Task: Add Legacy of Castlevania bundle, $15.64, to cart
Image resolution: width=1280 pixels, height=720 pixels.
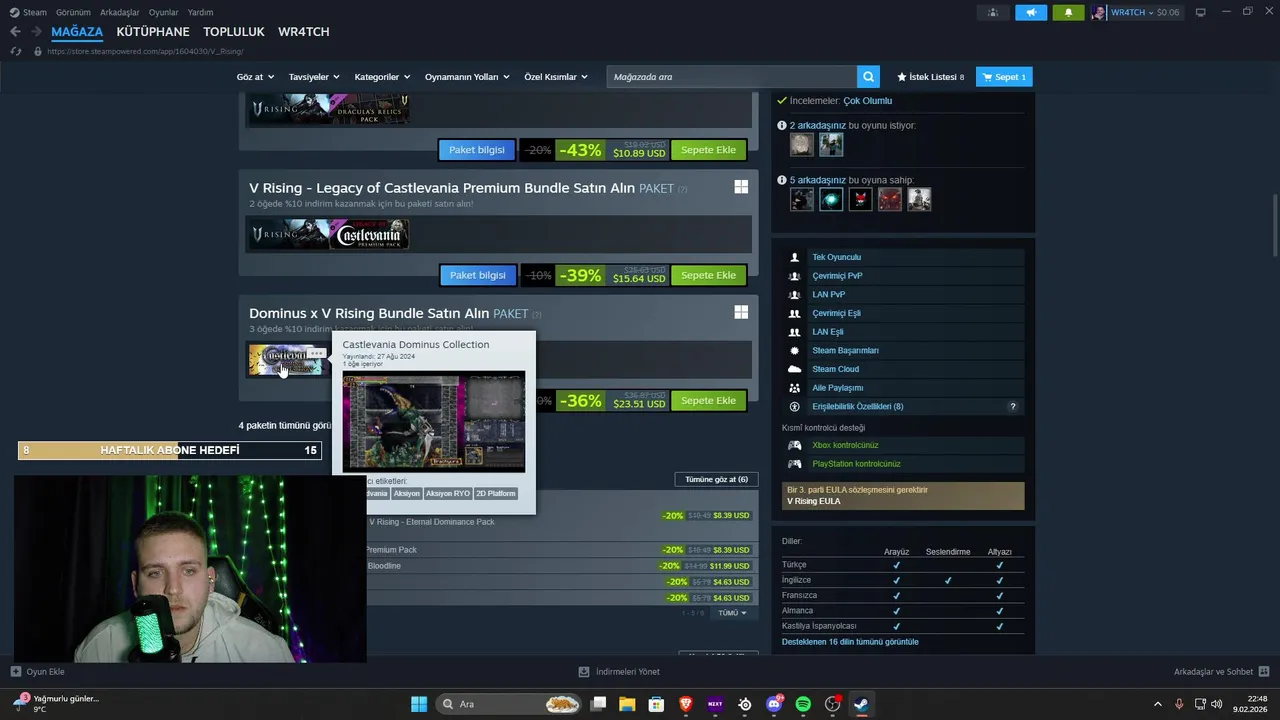Action: click(708, 275)
